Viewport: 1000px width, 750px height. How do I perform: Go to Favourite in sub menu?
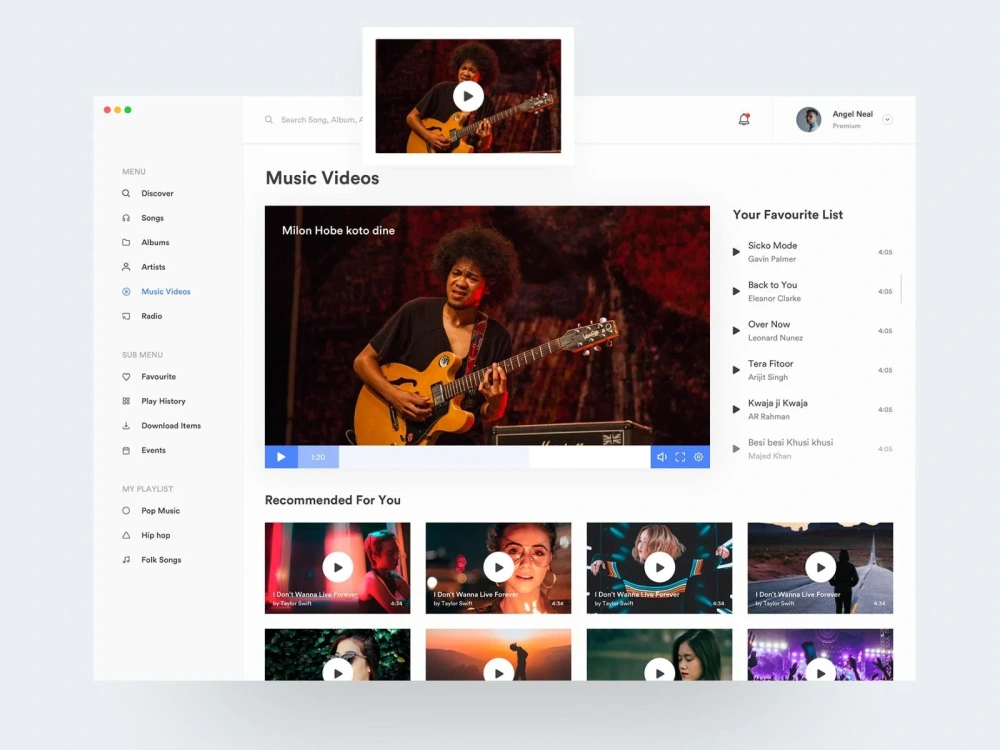tap(158, 377)
